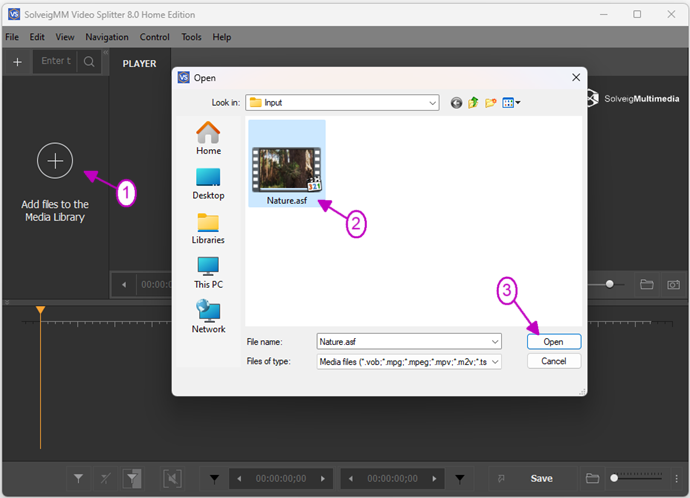This screenshot has width=690, height=498.
Task: Click the left marker triangle before start time
Action: (x=214, y=479)
